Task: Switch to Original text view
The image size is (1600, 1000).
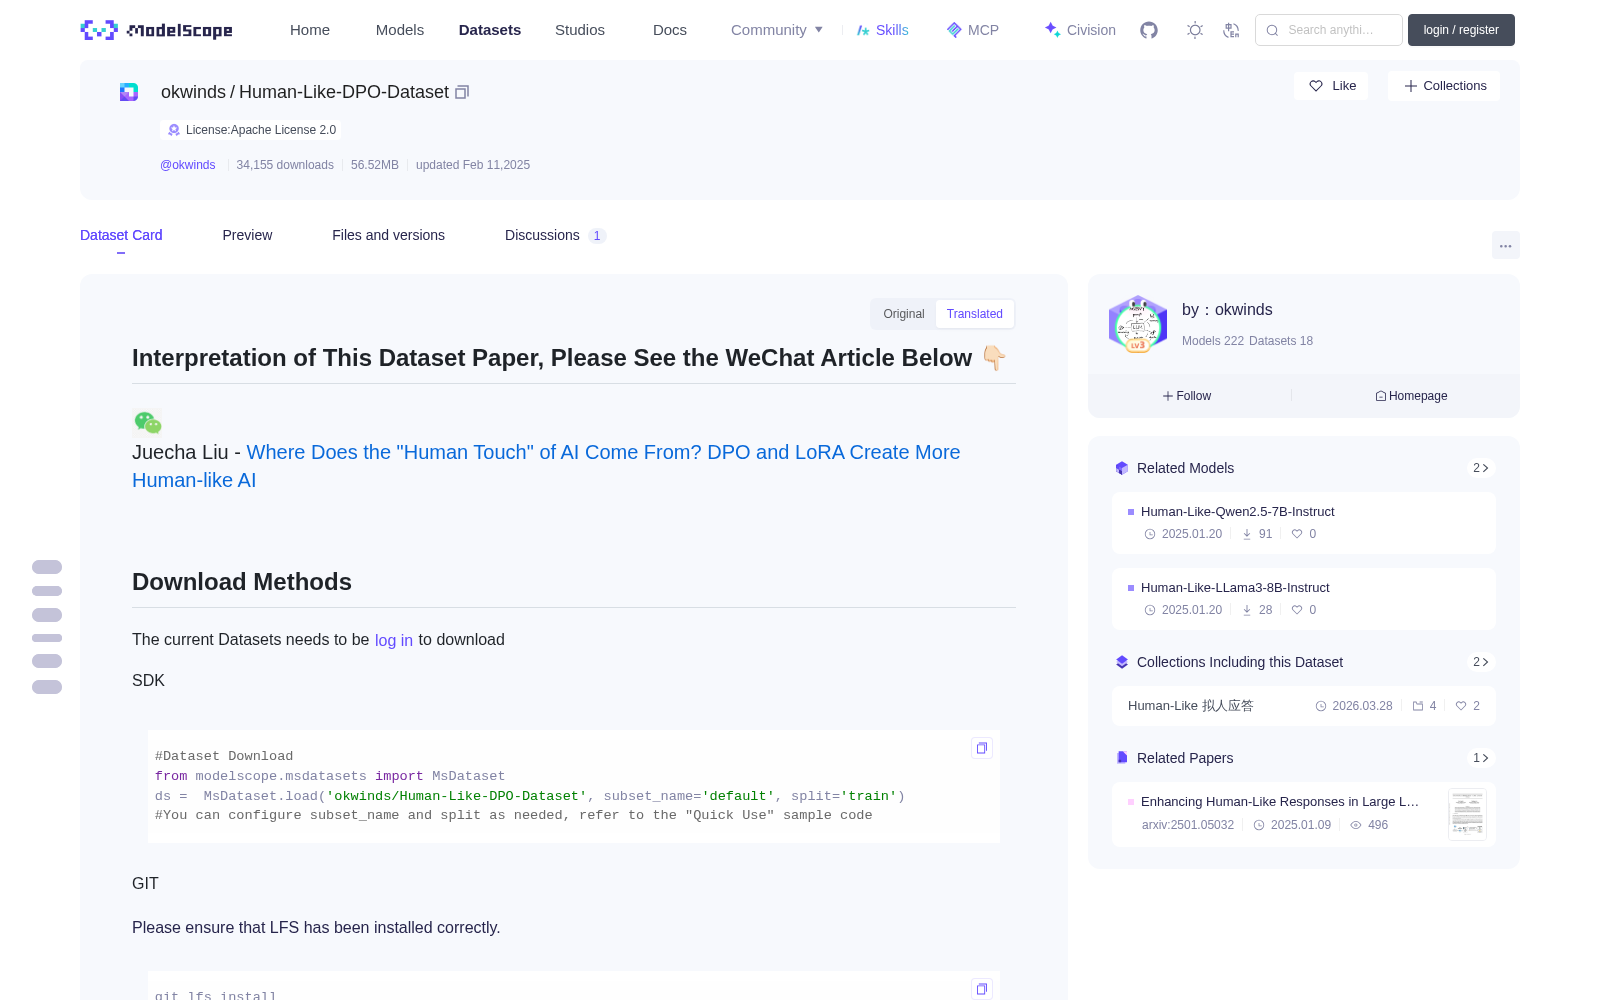Action: [904, 314]
